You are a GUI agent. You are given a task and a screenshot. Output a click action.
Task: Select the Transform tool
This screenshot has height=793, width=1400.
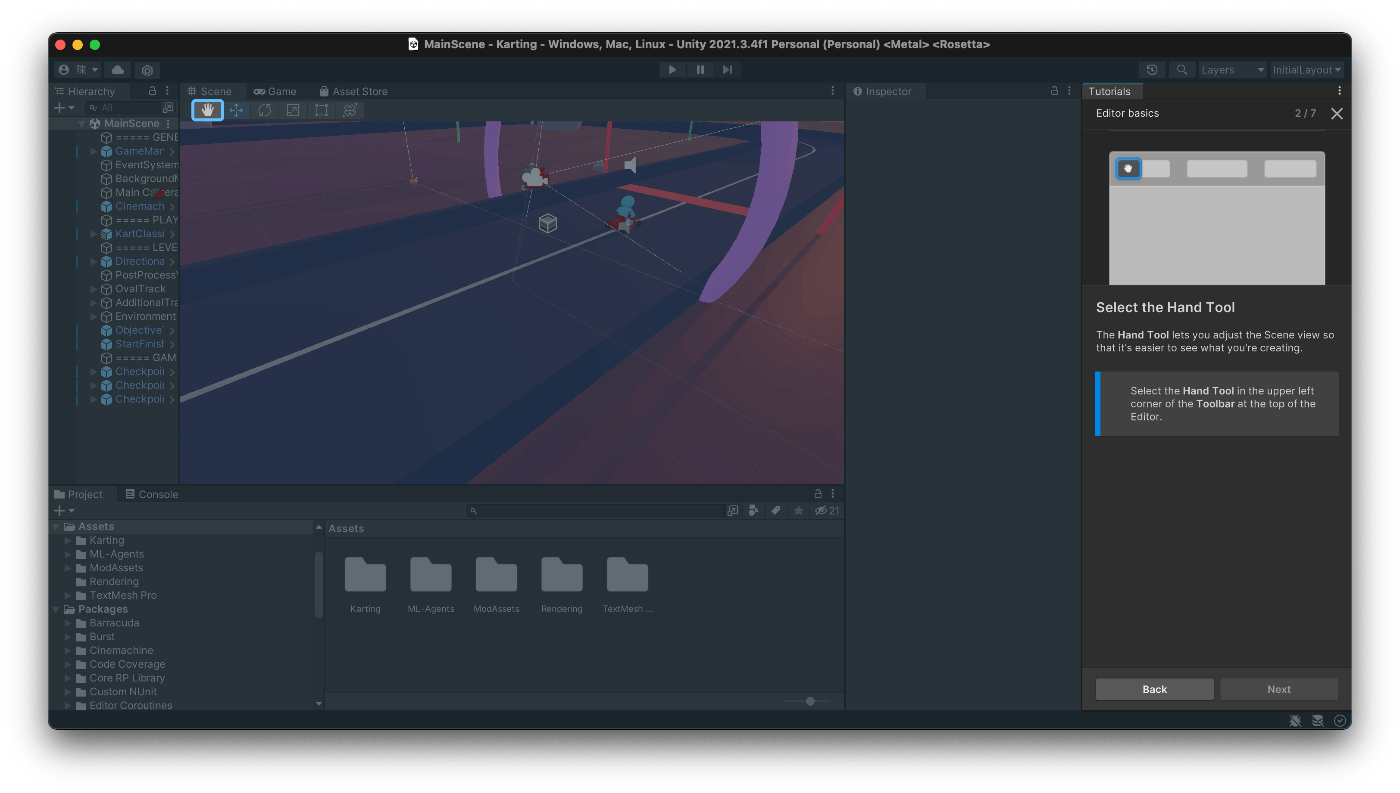349,110
